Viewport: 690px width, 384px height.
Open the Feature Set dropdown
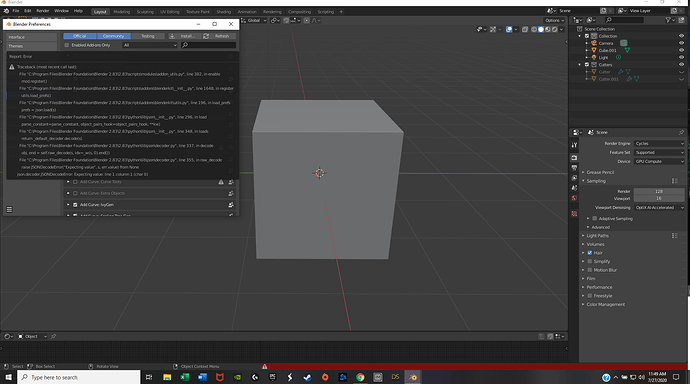[x=659, y=153]
